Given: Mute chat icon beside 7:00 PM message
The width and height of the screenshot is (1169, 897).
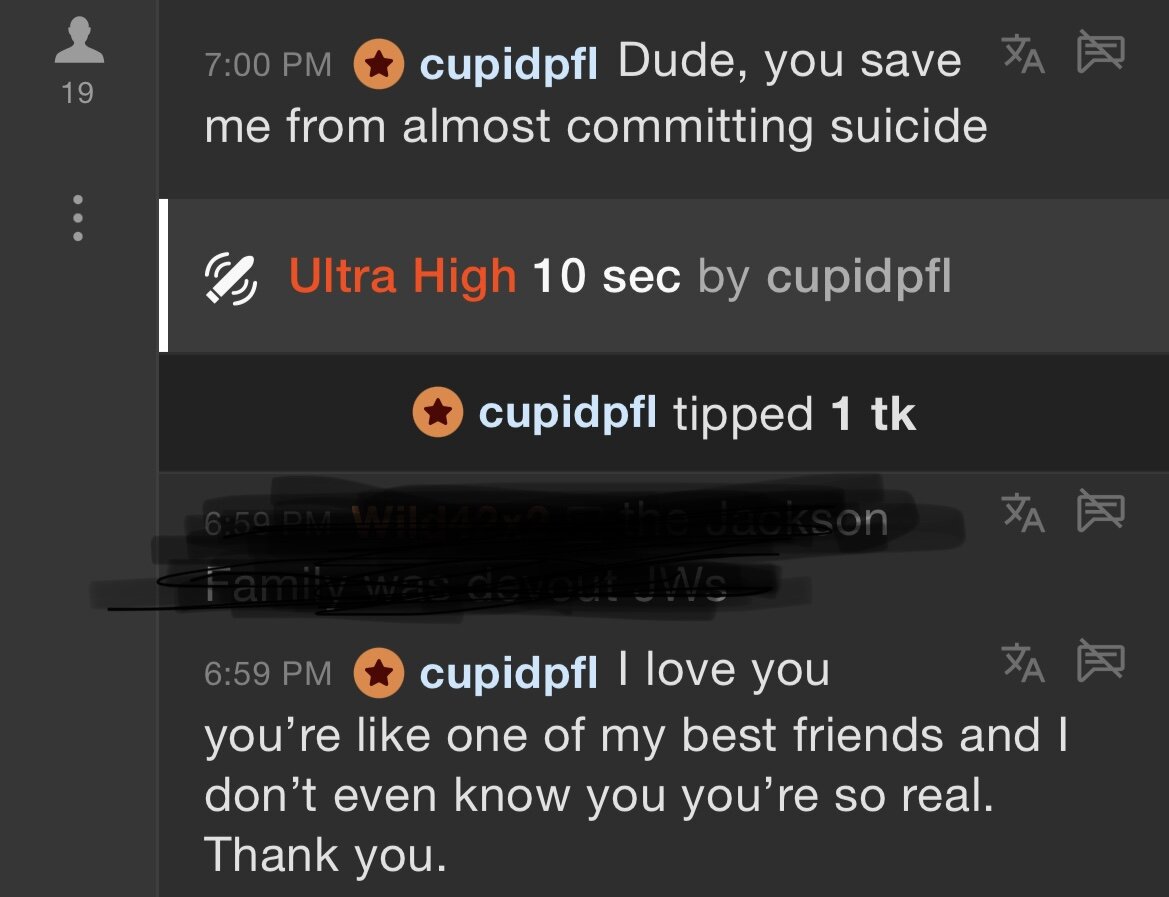Looking at the screenshot, I should (1100, 51).
